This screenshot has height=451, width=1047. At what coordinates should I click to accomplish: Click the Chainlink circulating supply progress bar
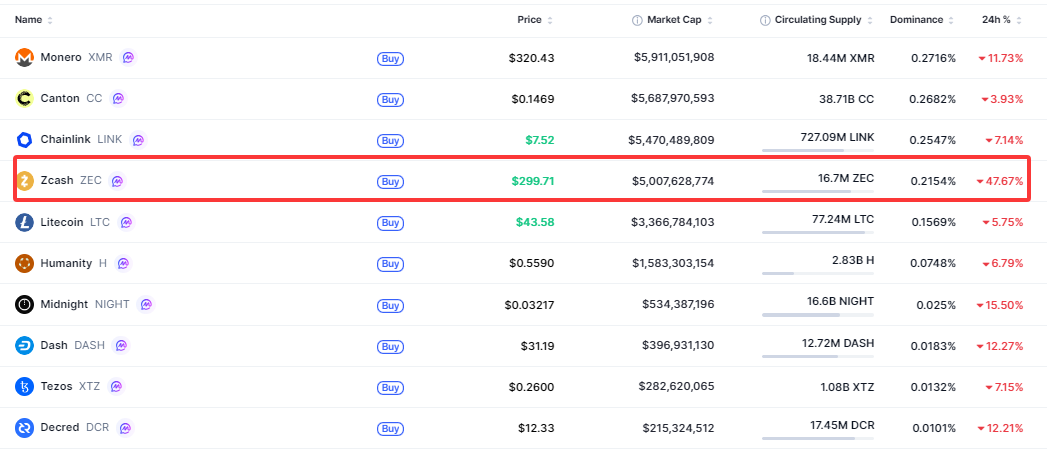point(817,150)
